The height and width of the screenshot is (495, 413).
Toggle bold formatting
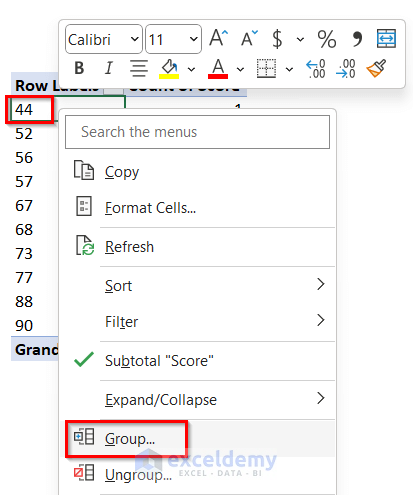pyautogui.click(x=79, y=68)
